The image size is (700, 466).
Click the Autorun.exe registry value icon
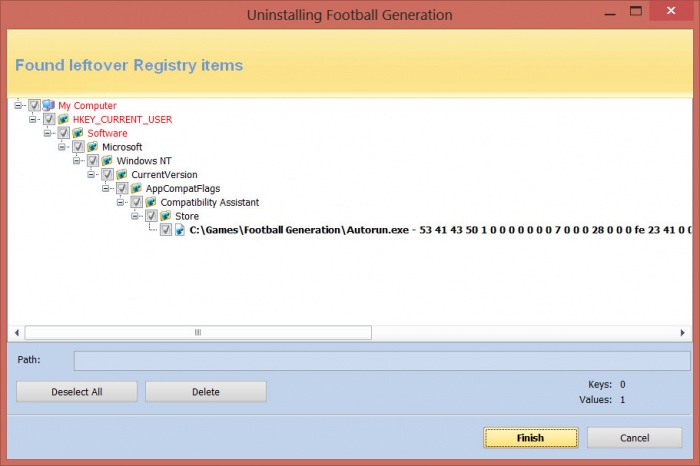point(180,230)
